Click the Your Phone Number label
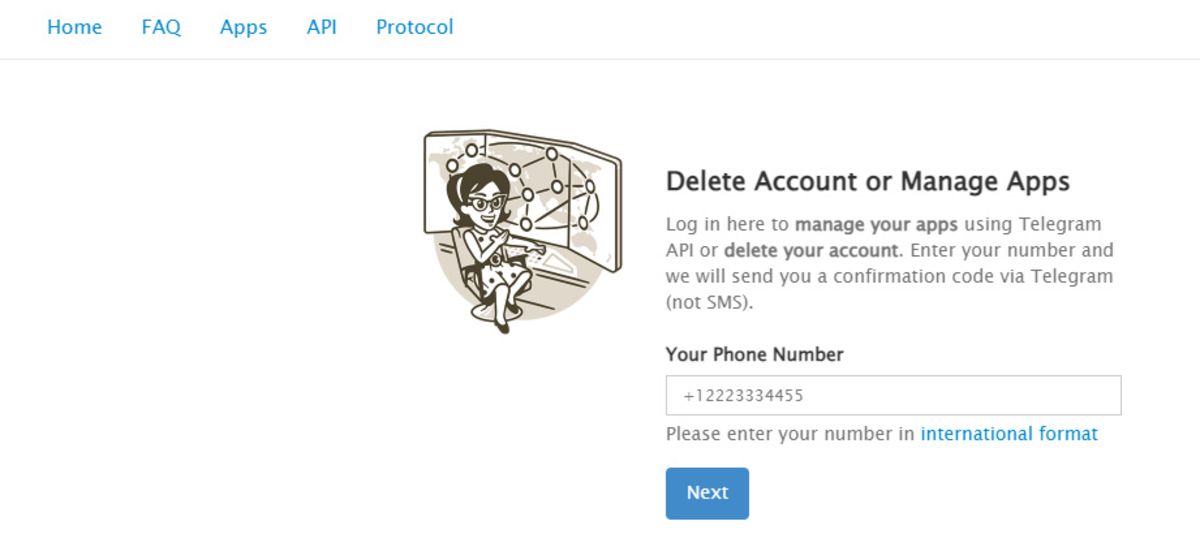This screenshot has height=534, width=1200. [754, 354]
